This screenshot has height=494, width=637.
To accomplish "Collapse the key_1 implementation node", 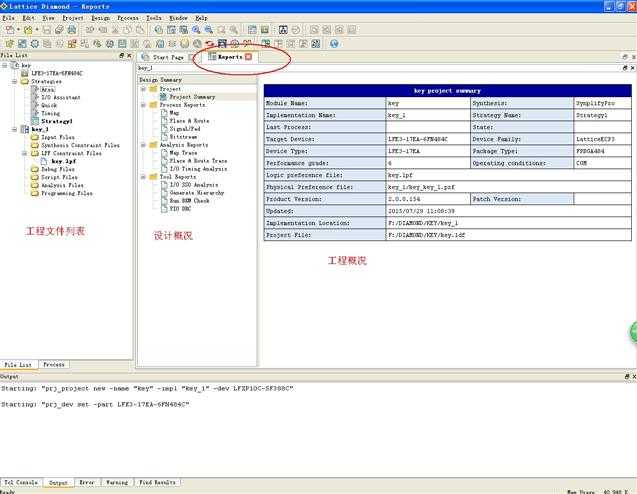I will point(15,129).
